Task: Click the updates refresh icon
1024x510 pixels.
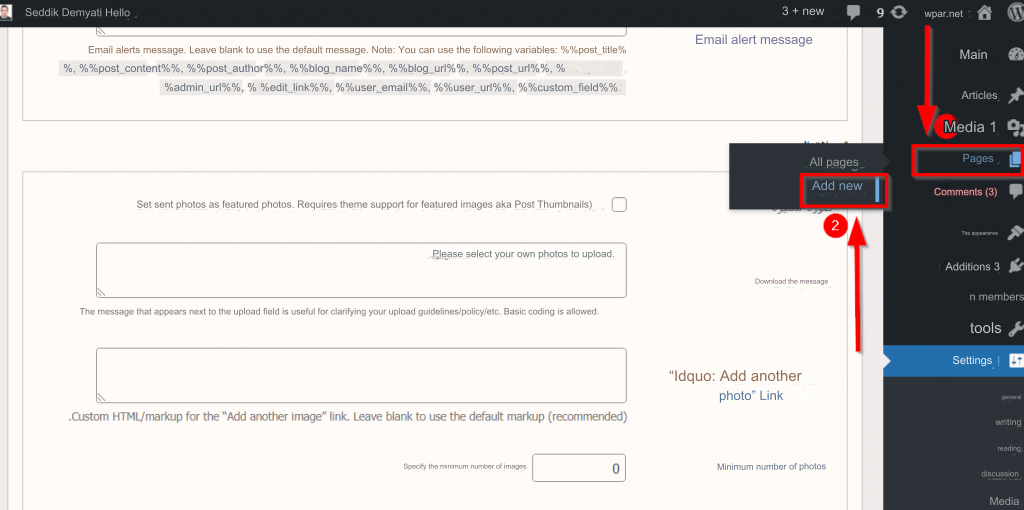Action: pos(899,12)
